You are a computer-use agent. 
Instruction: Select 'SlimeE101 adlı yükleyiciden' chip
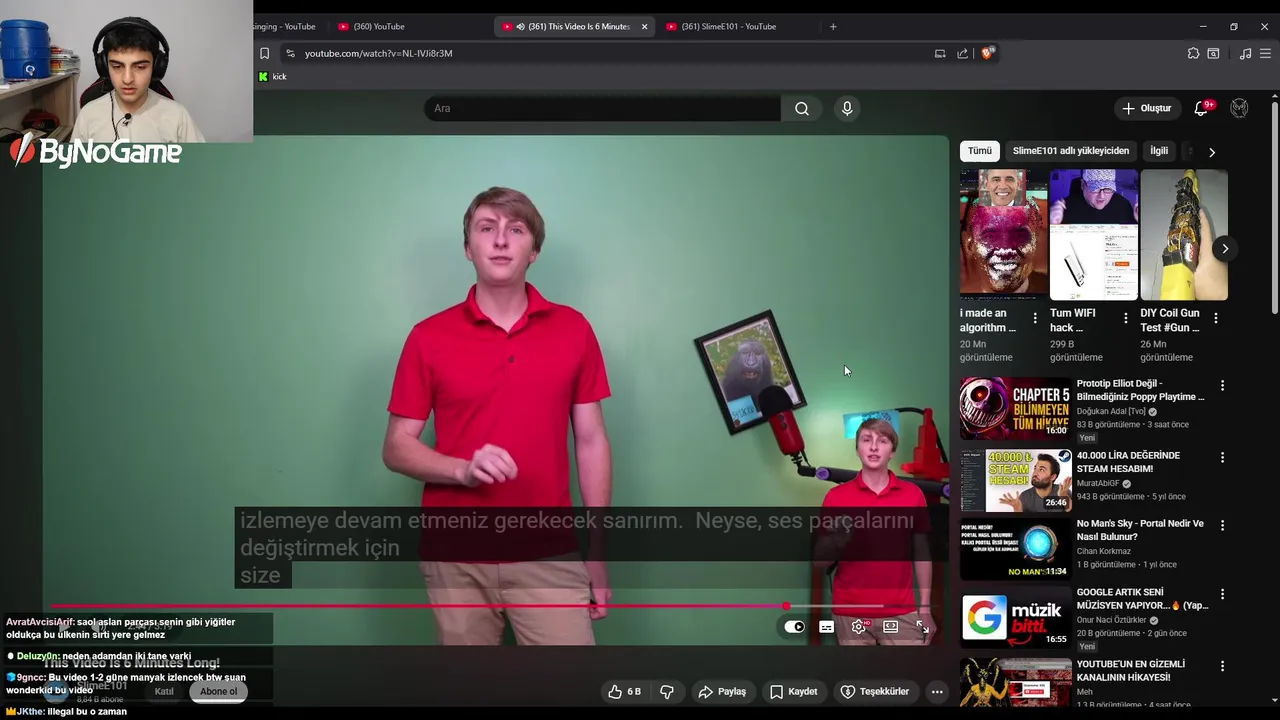click(1070, 151)
